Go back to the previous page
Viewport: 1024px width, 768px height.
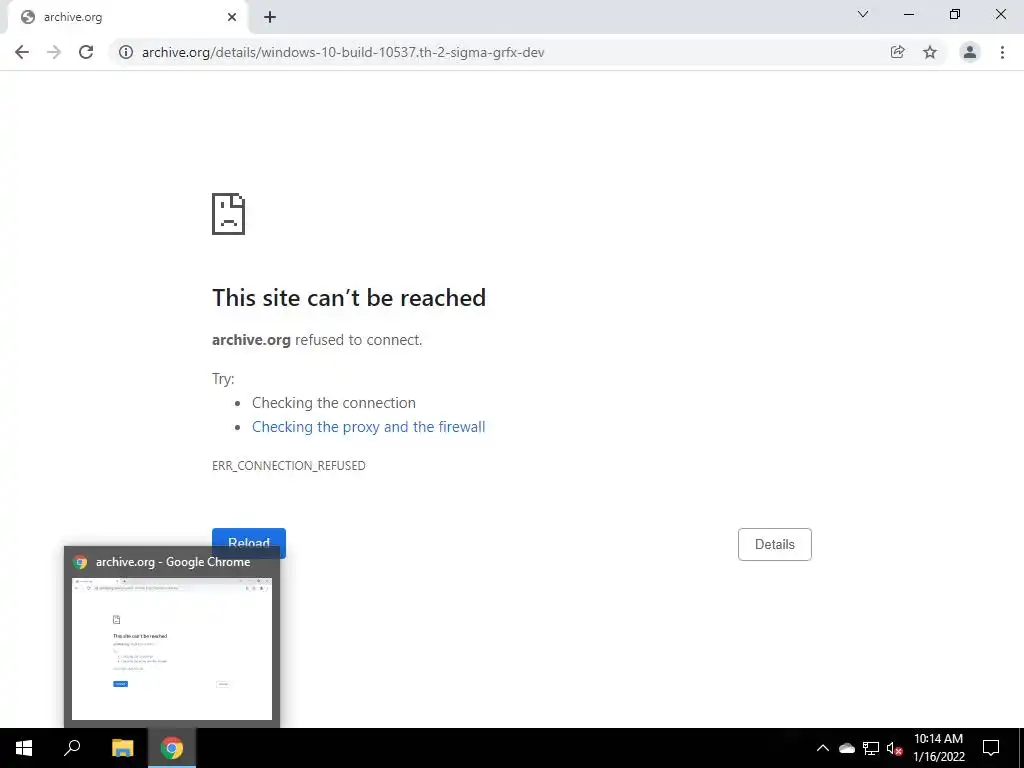tap(22, 52)
